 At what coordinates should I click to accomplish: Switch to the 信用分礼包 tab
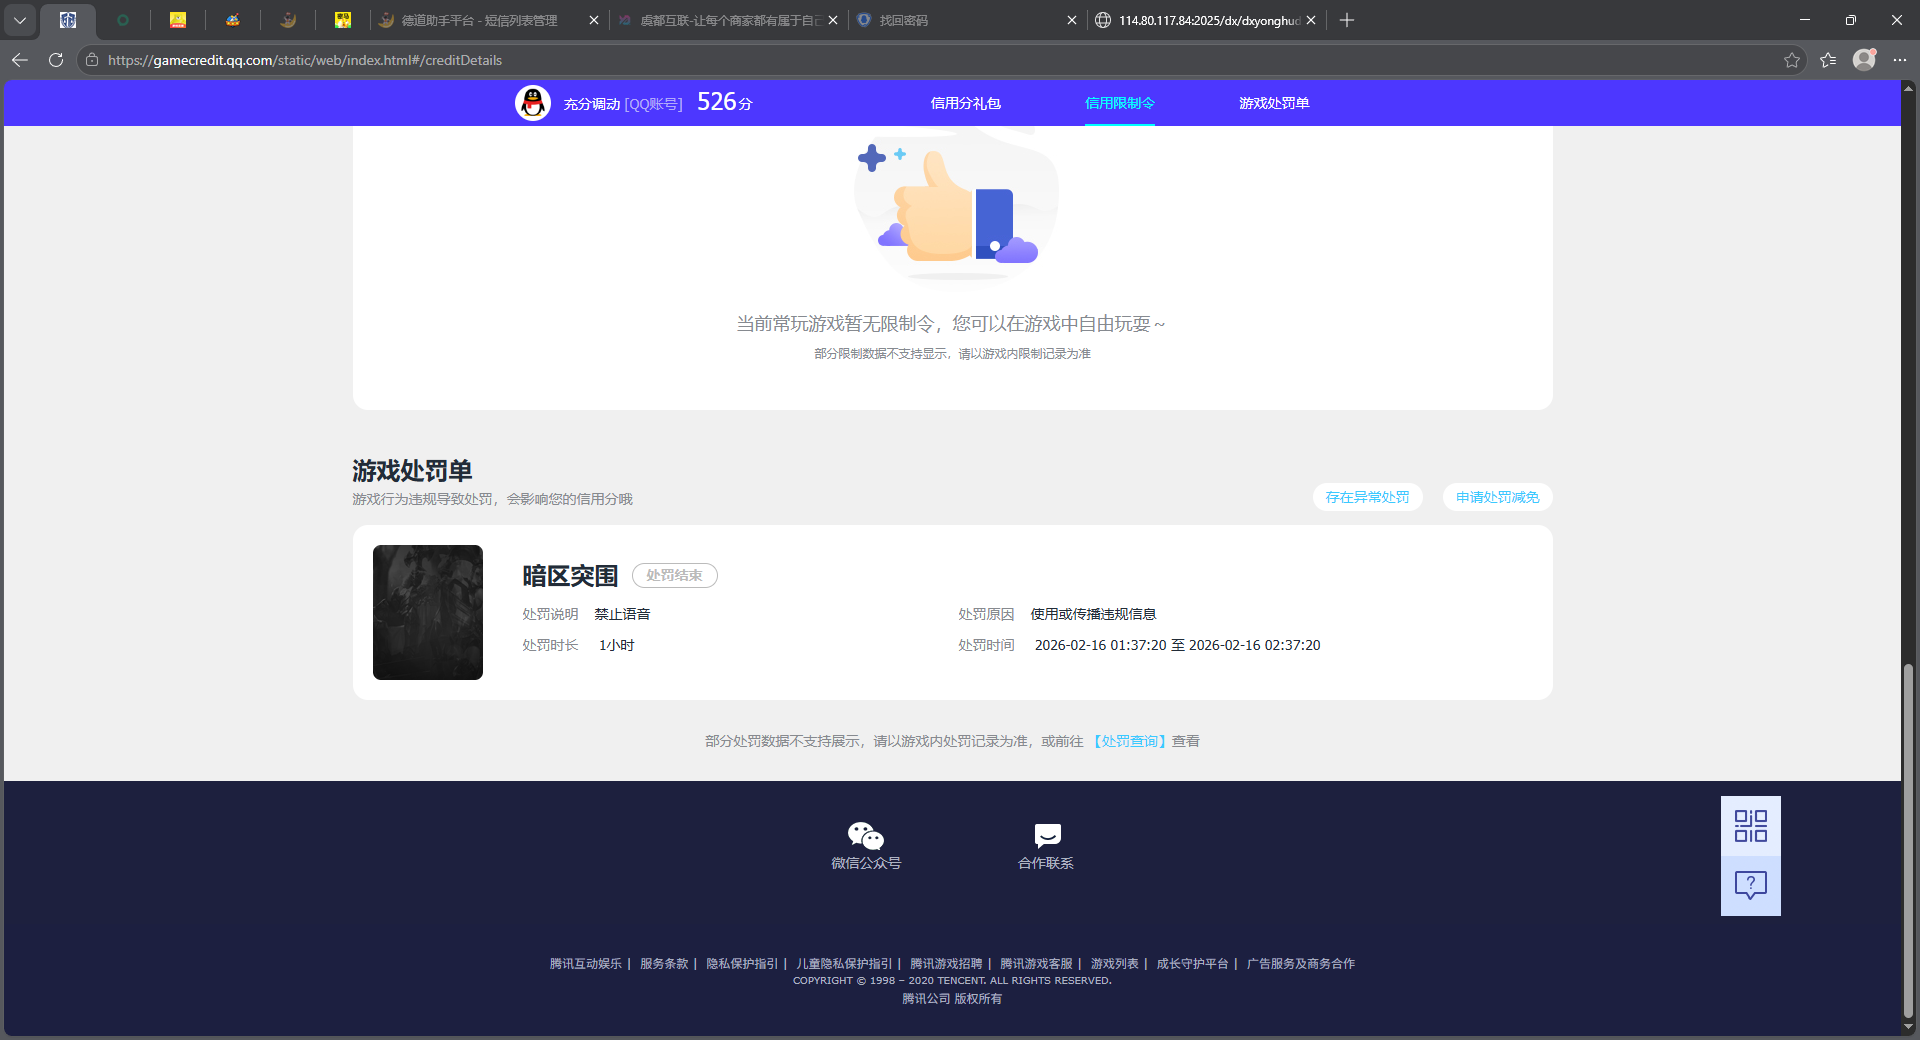(x=964, y=103)
